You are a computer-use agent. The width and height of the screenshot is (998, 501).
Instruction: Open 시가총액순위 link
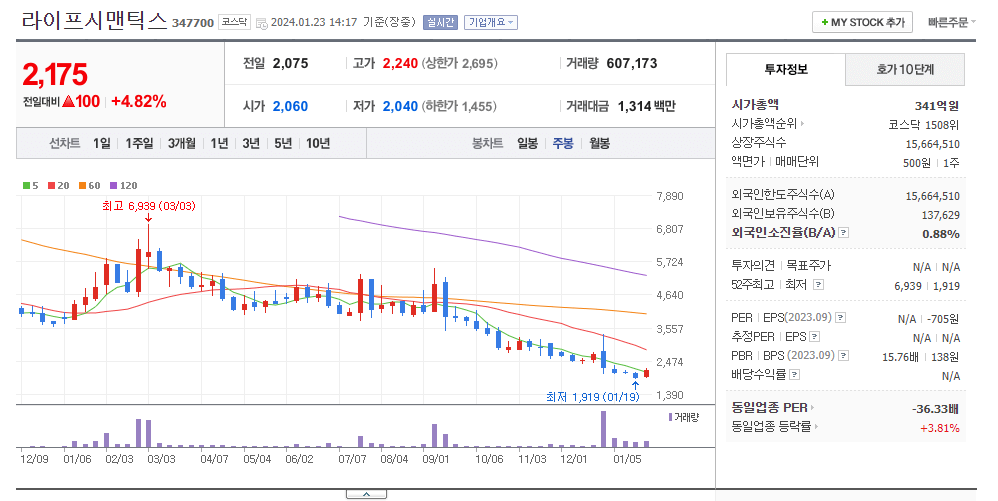[768, 123]
